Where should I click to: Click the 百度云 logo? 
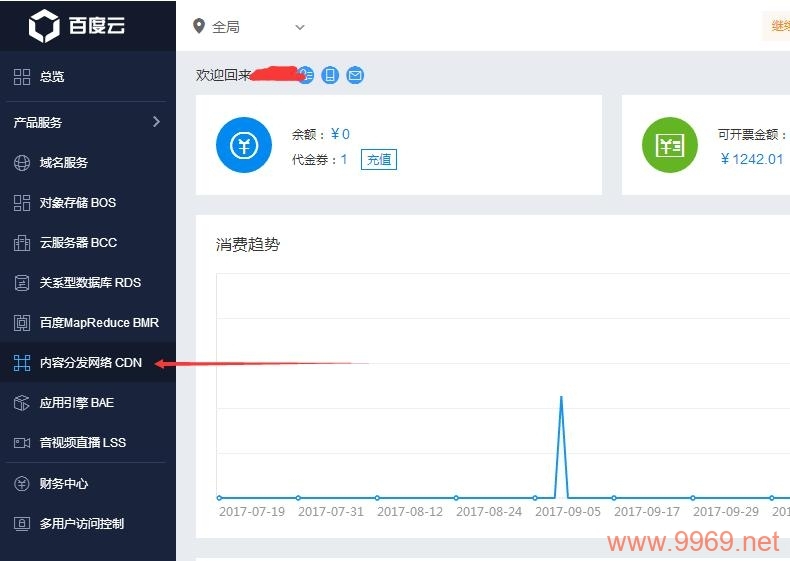click(x=77, y=25)
